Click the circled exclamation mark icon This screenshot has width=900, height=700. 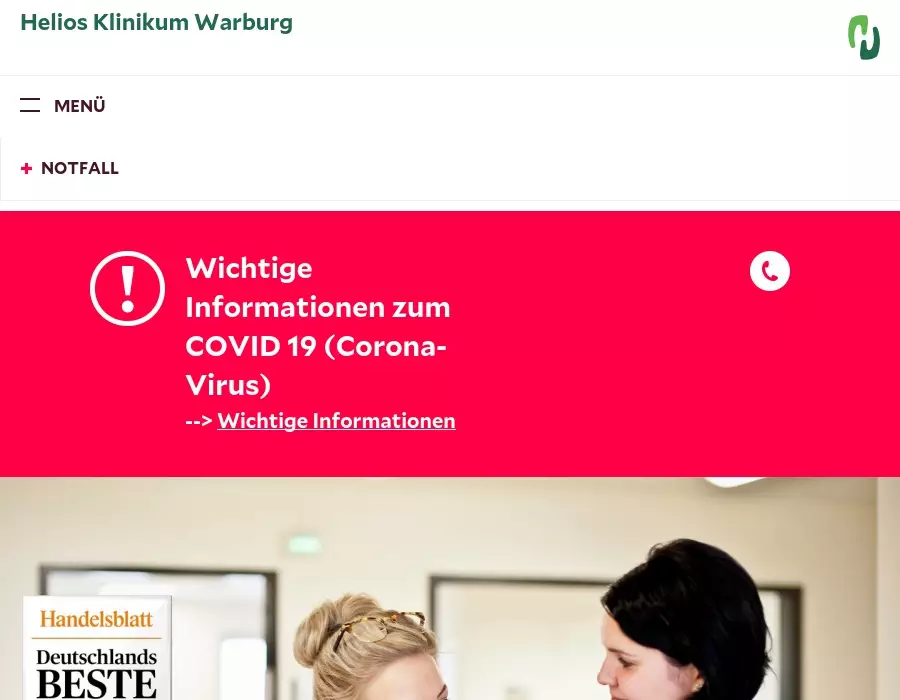coord(127,289)
